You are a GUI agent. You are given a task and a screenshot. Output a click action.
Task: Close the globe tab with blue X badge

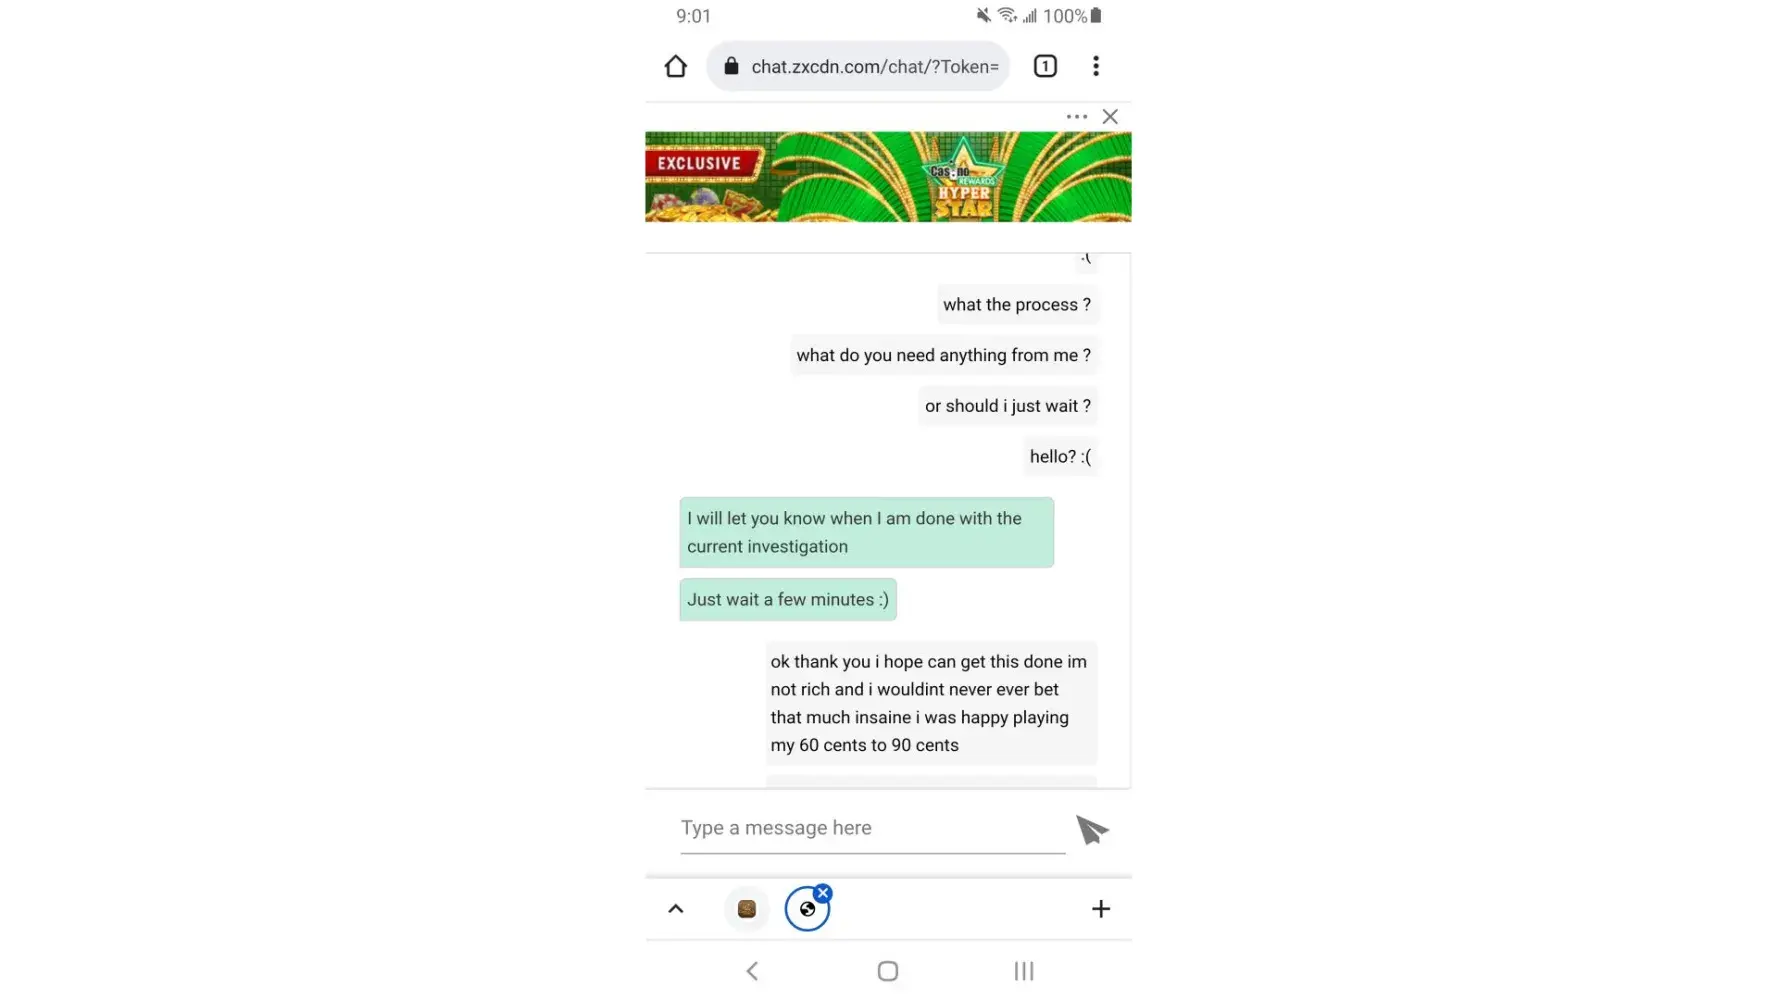click(822, 893)
